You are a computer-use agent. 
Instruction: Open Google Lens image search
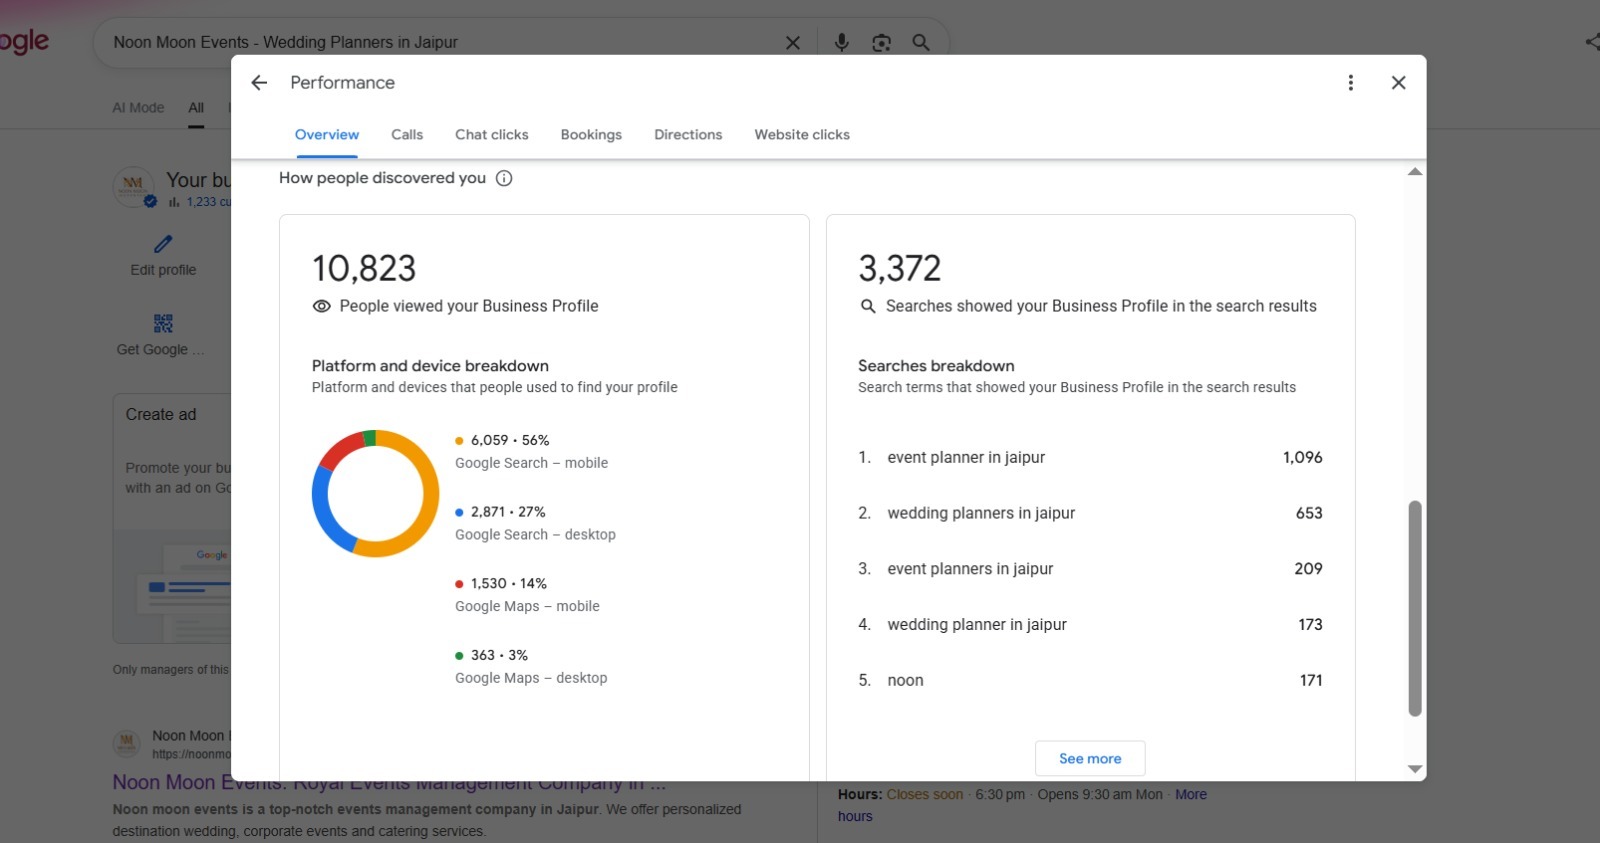pyautogui.click(x=881, y=42)
